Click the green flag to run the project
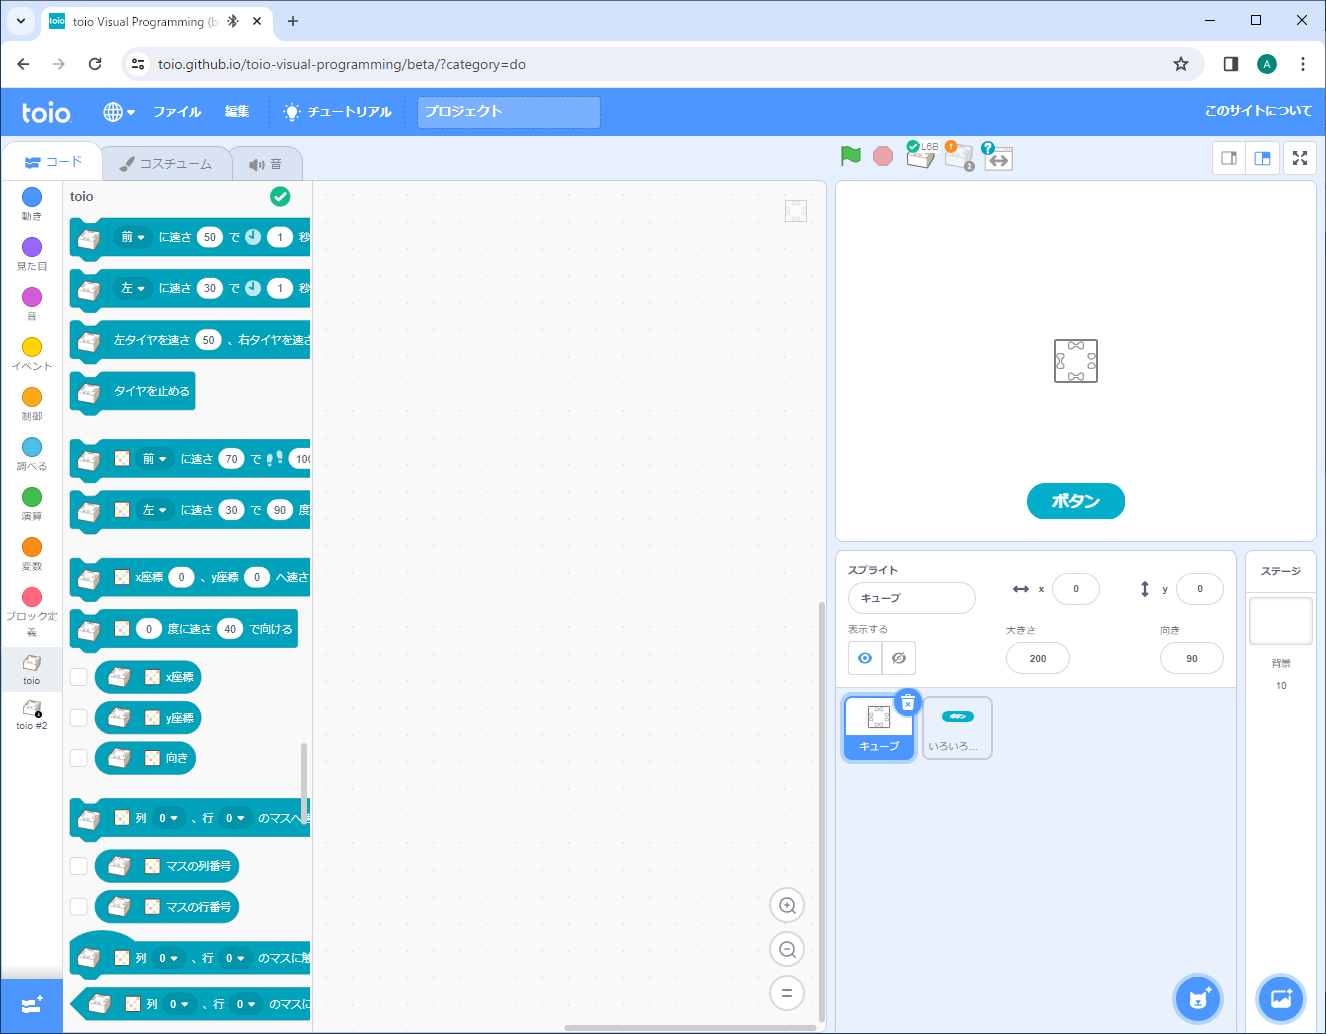 click(850, 156)
